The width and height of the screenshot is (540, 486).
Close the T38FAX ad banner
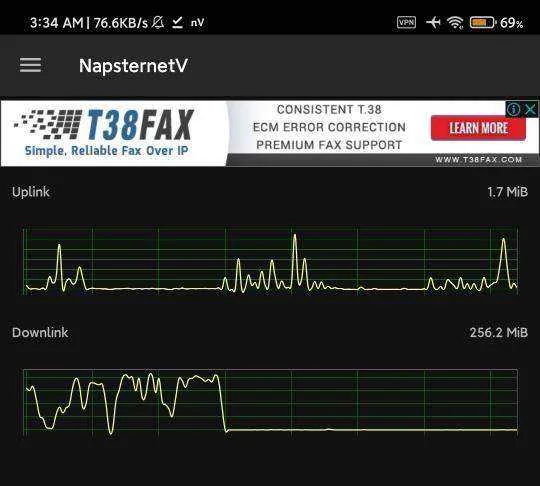coord(530,110)
